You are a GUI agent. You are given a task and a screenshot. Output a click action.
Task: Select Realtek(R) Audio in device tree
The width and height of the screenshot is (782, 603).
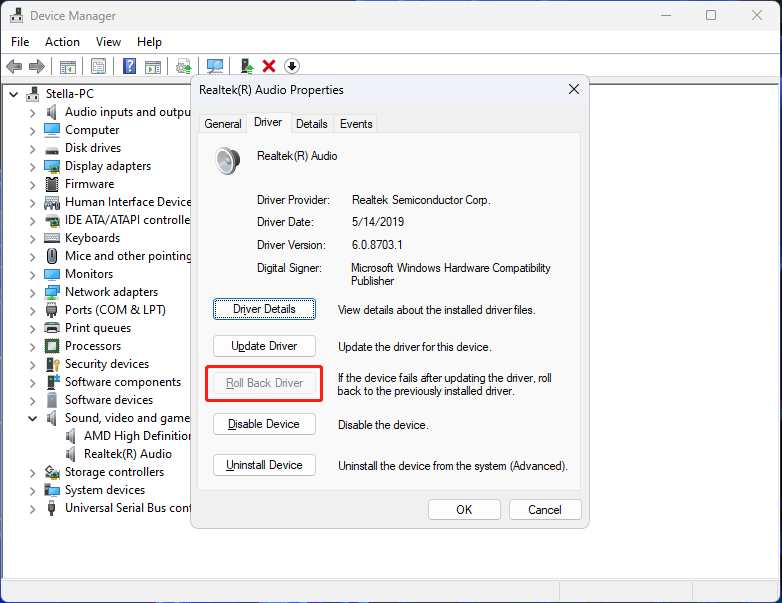pos(128,454)
